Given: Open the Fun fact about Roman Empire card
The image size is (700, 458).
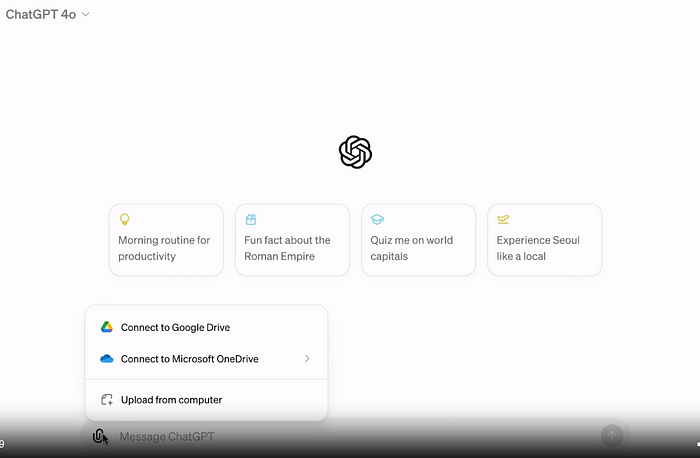Looking at the screenshot, I should (292, 240).
